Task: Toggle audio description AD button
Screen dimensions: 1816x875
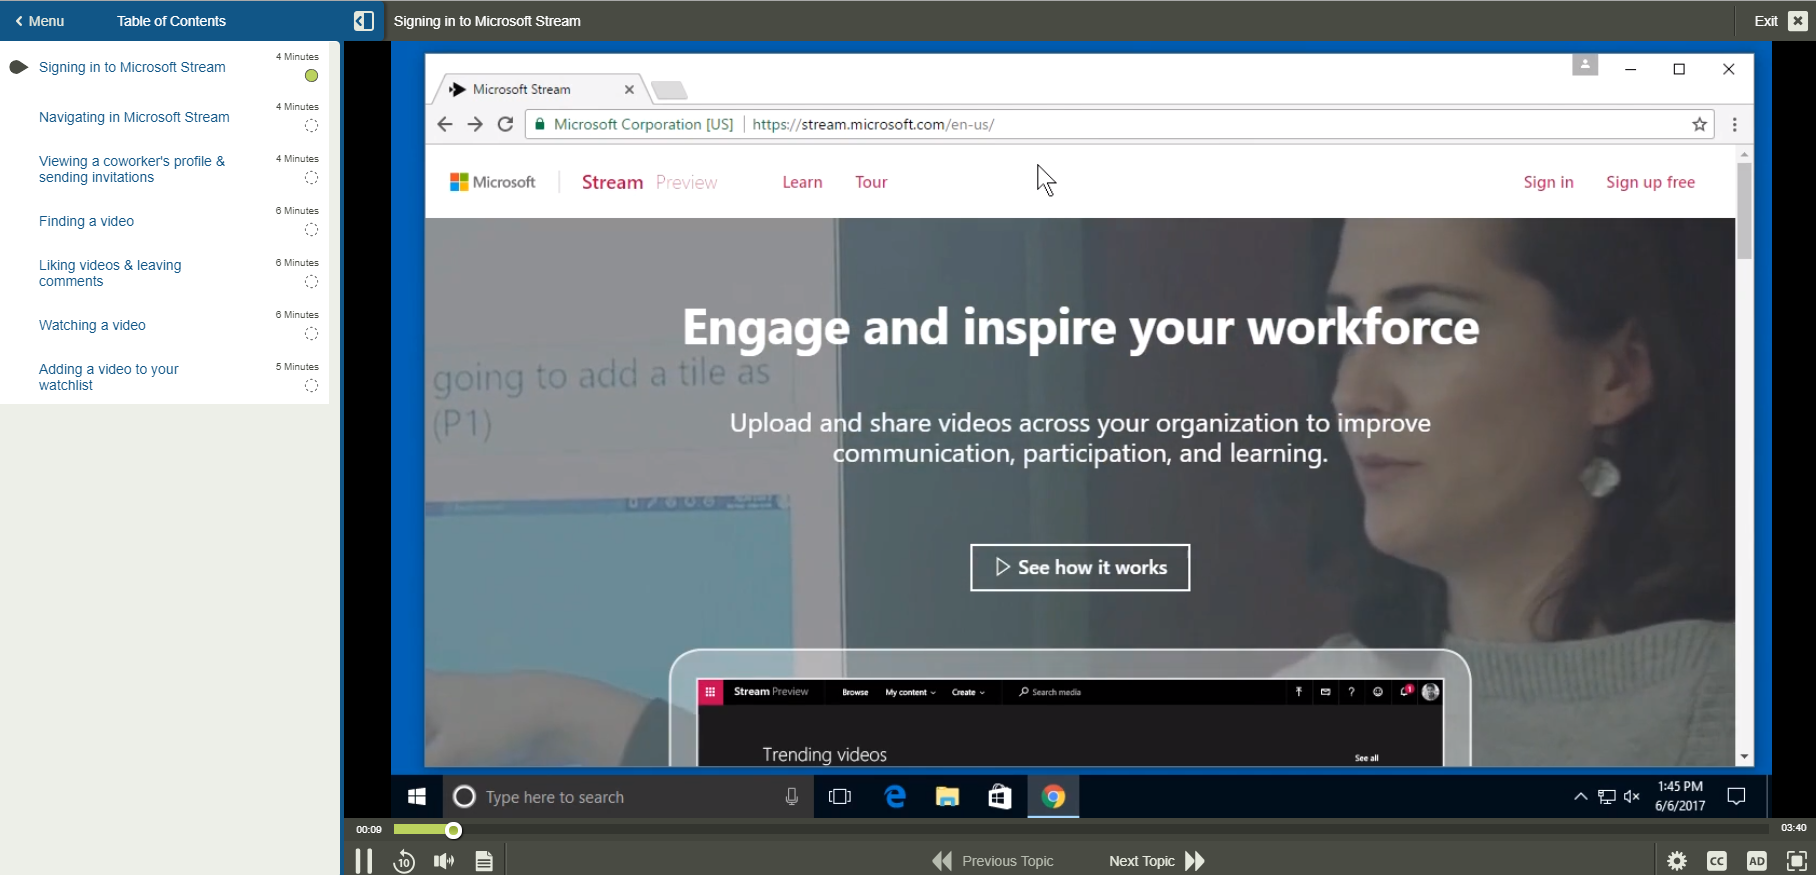Action: pos(1757,860)
